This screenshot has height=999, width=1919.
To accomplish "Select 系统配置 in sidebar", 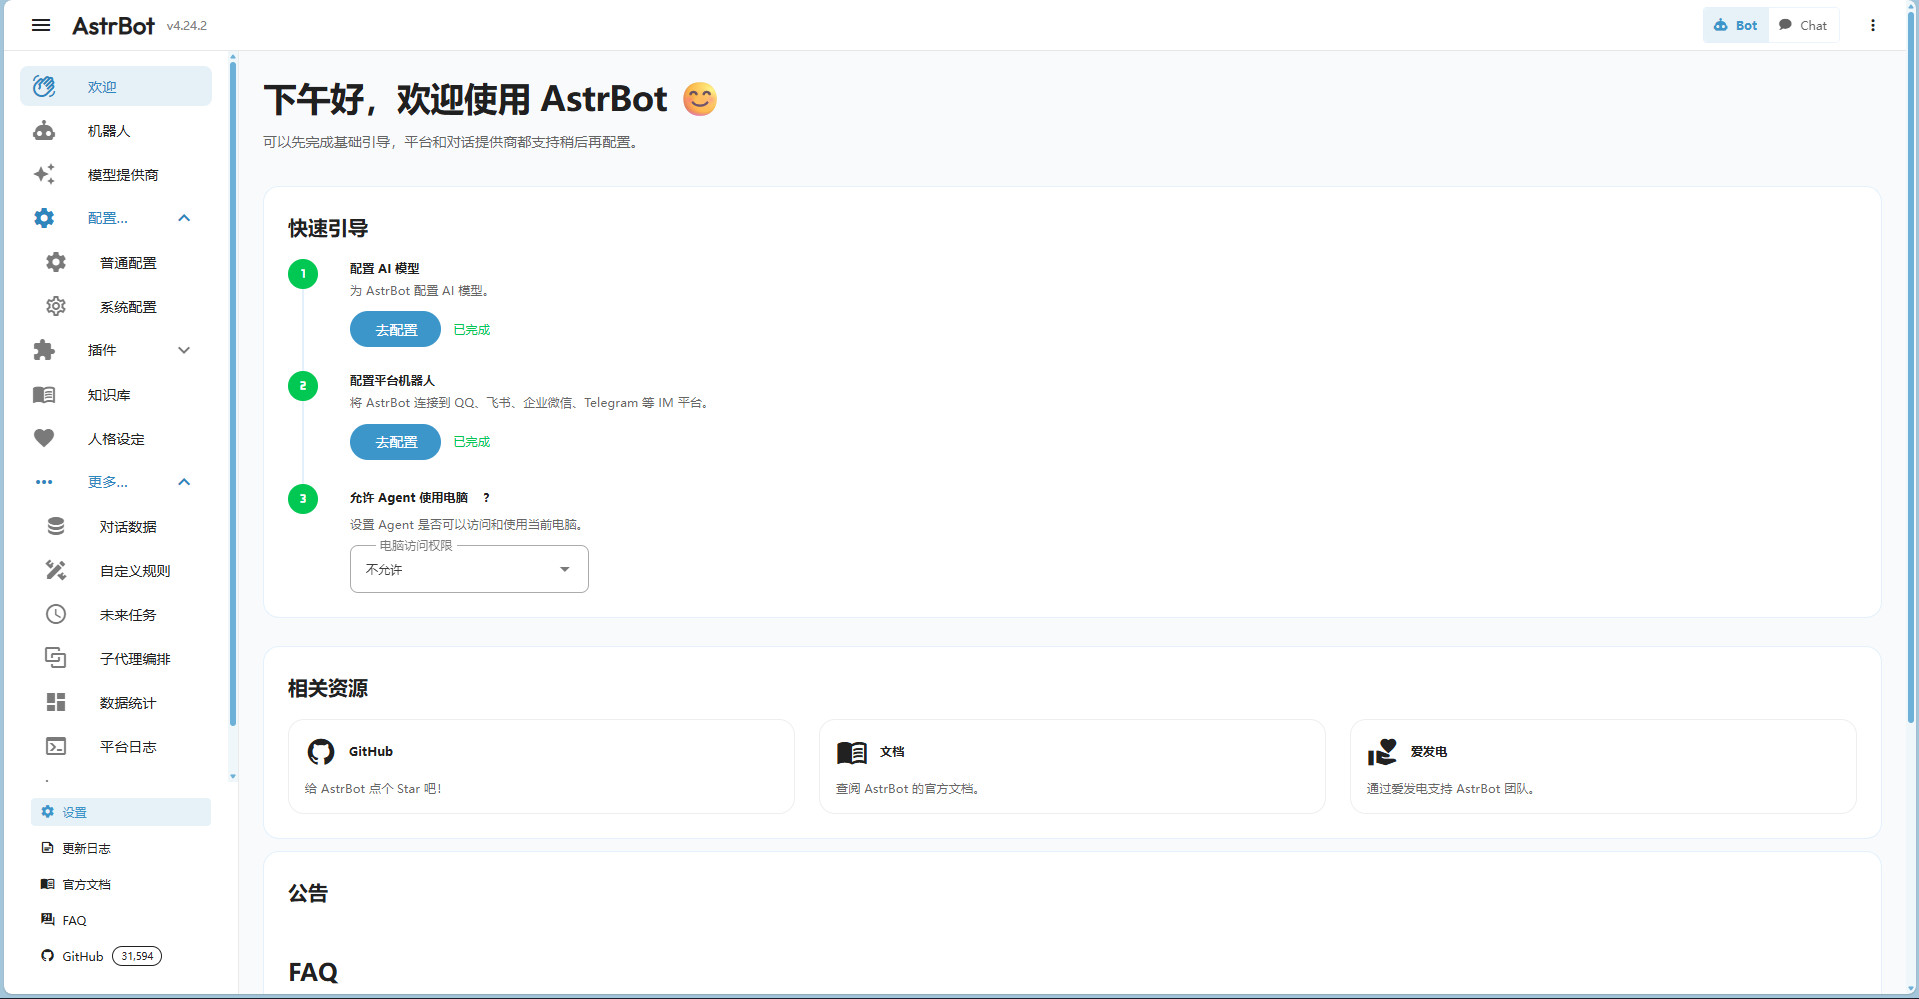I will click(116, 307).
